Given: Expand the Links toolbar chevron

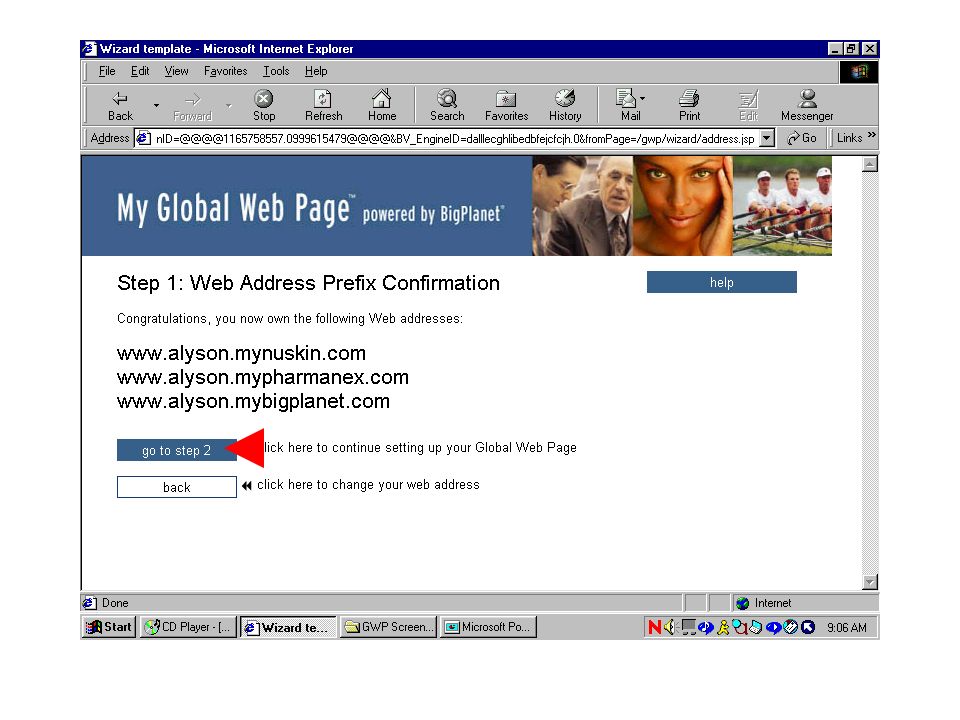Looking at the screenshot, I should 871,135.
